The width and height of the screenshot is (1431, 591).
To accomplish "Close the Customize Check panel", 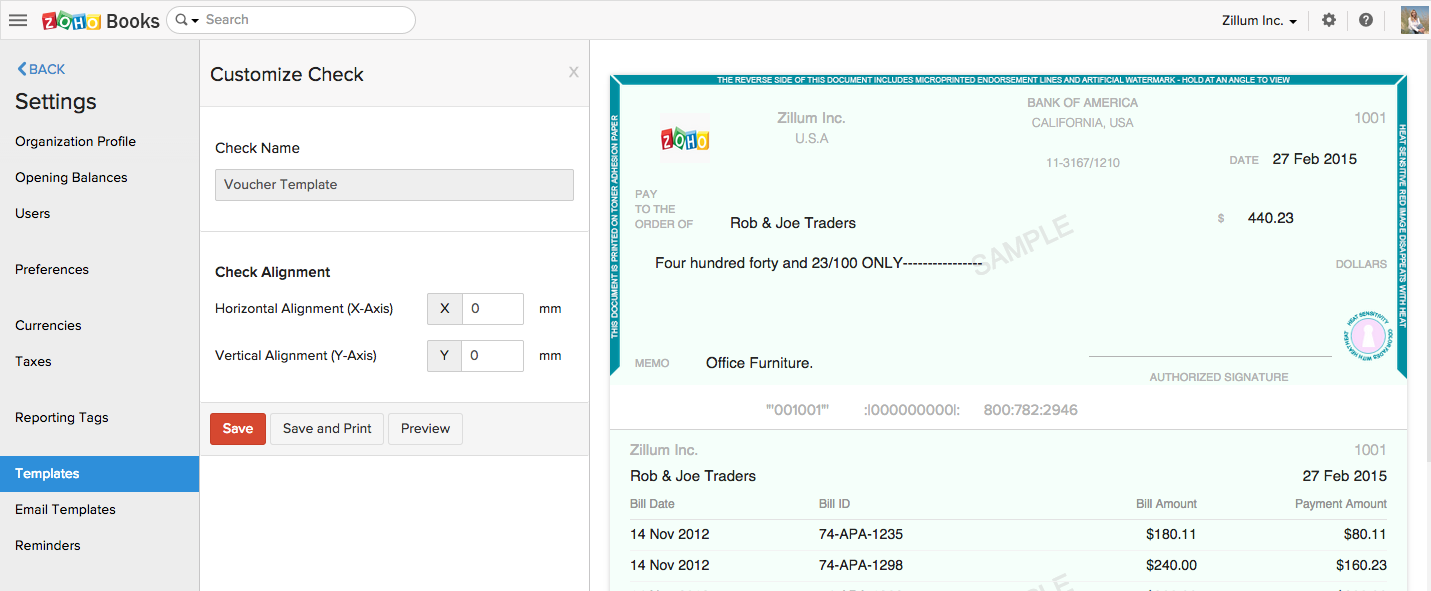I will [x=573, y=72].
